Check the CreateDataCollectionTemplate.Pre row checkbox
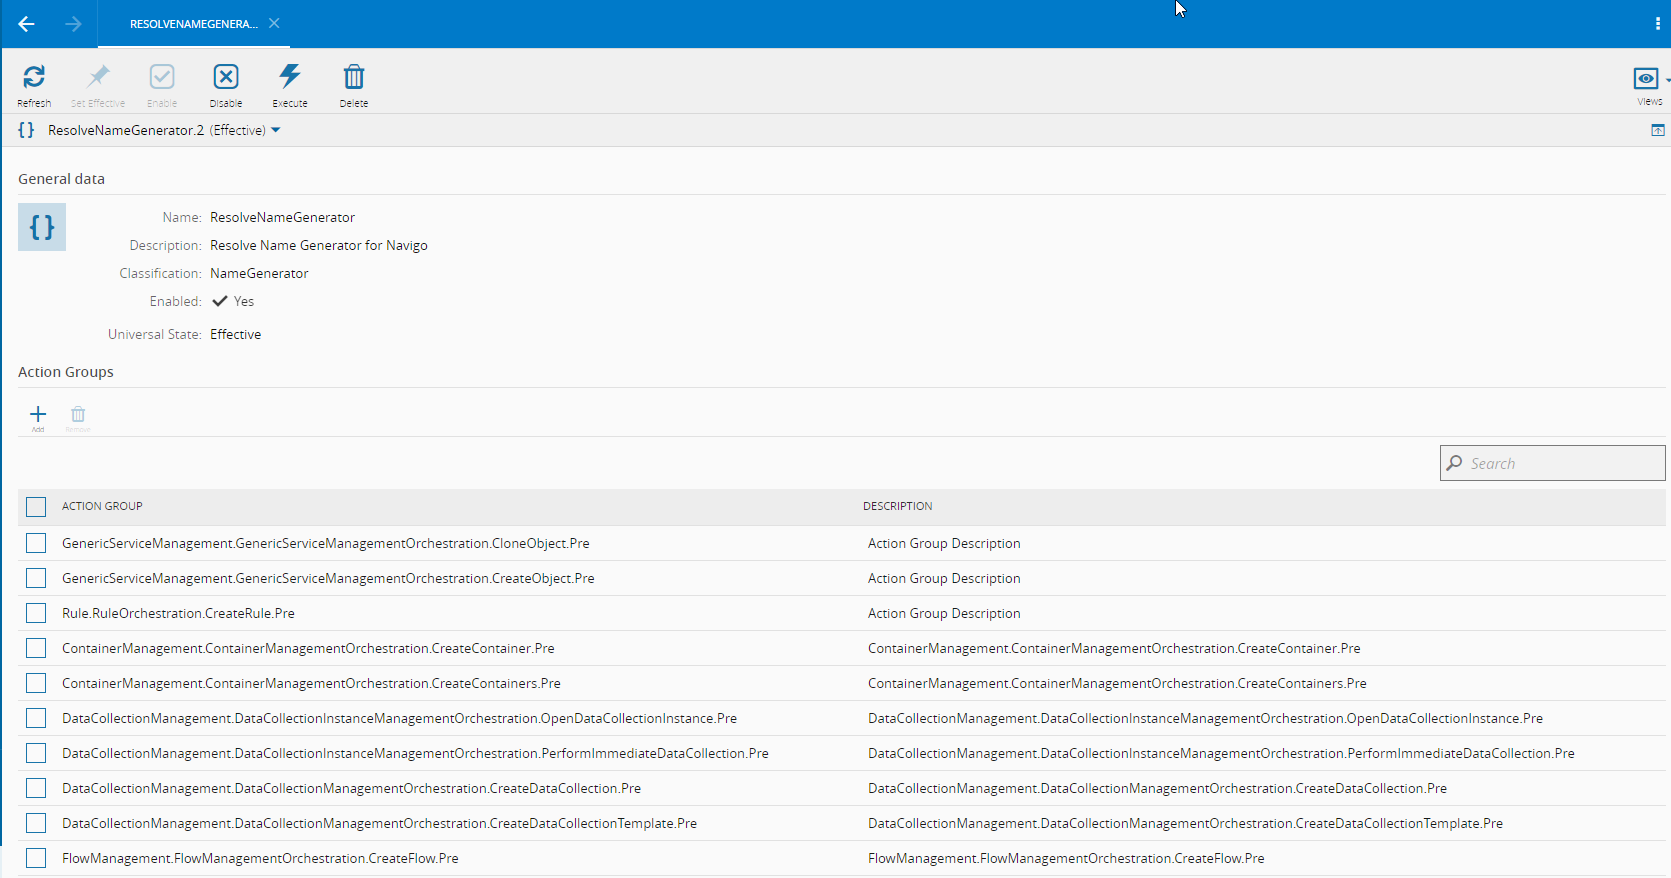The height and width of the screenshot is (878, 1671). click(36, 823)
